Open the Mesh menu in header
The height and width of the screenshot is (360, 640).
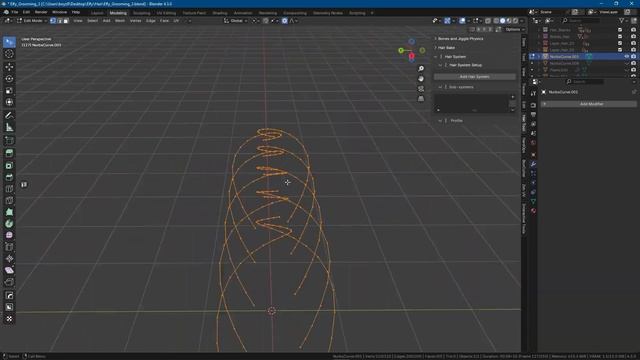tap(120, 21)
